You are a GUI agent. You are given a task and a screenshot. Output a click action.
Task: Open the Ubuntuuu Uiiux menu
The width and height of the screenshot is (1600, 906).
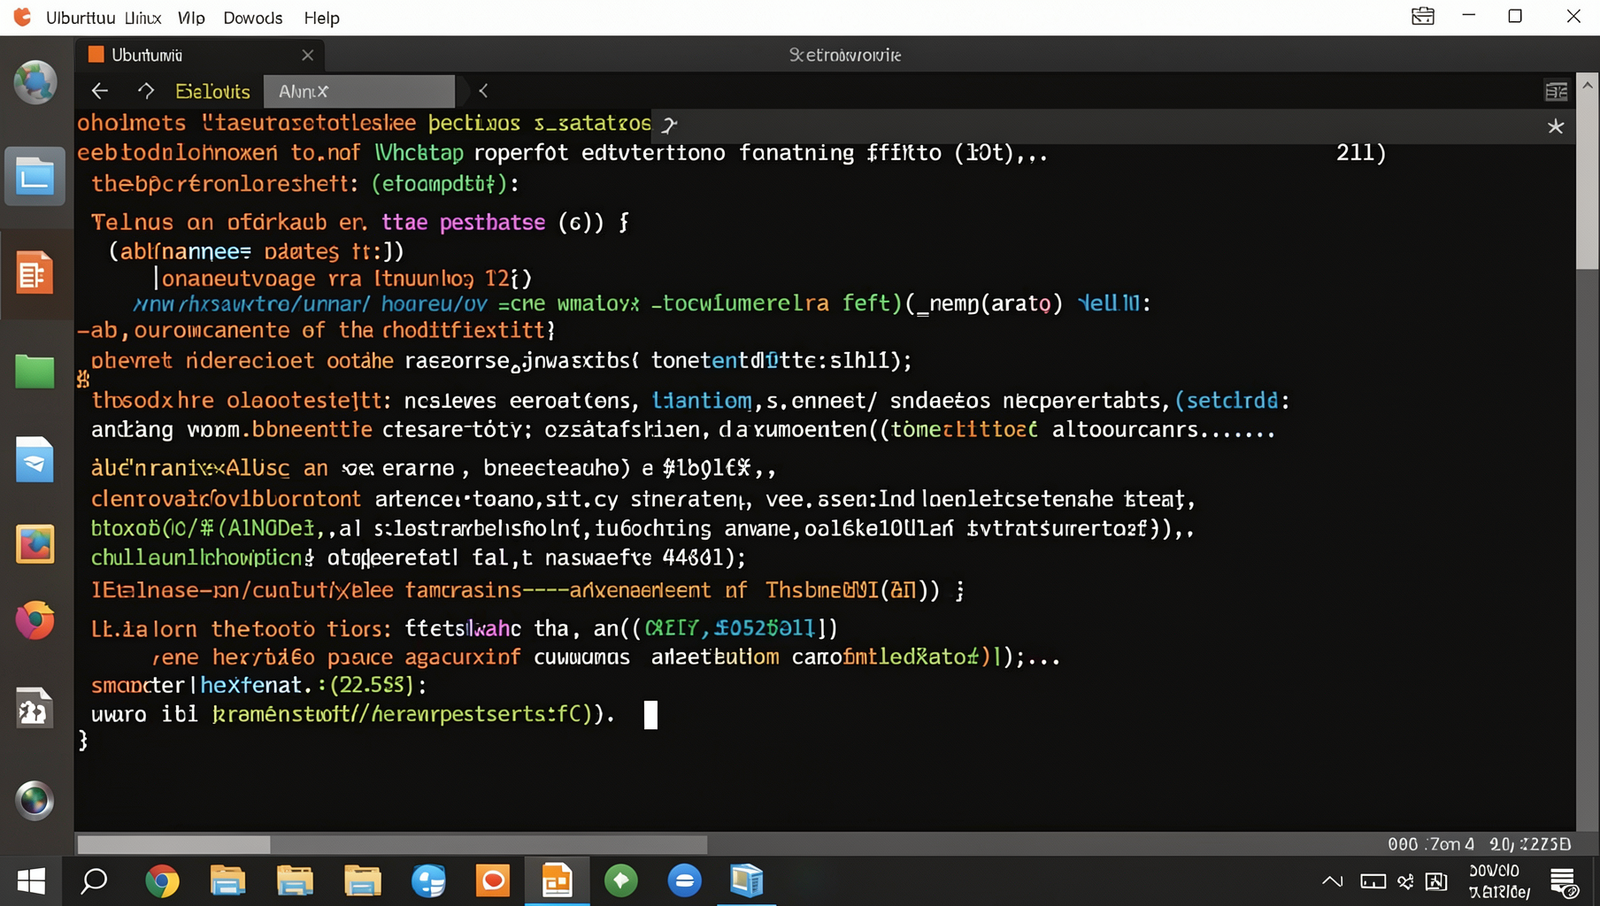coord(103,18)
